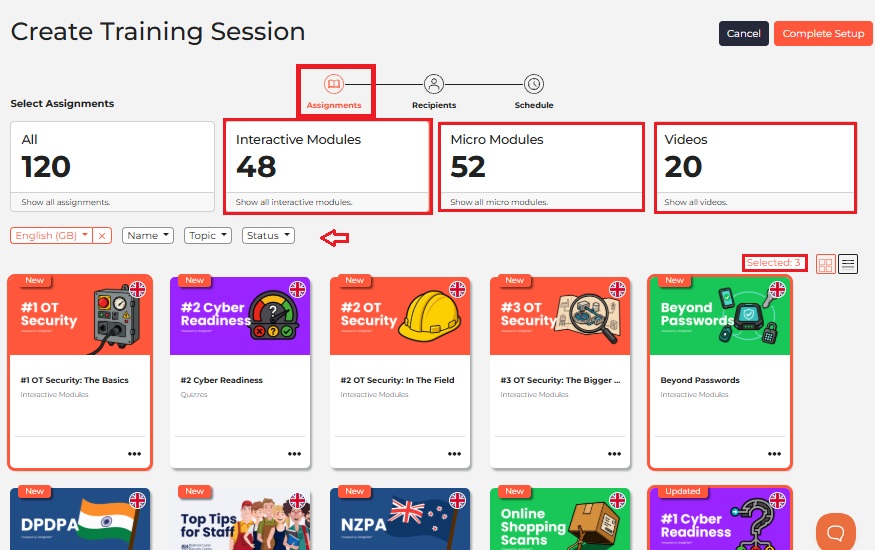Clear the English (GB) language filter

pos(102,235)
